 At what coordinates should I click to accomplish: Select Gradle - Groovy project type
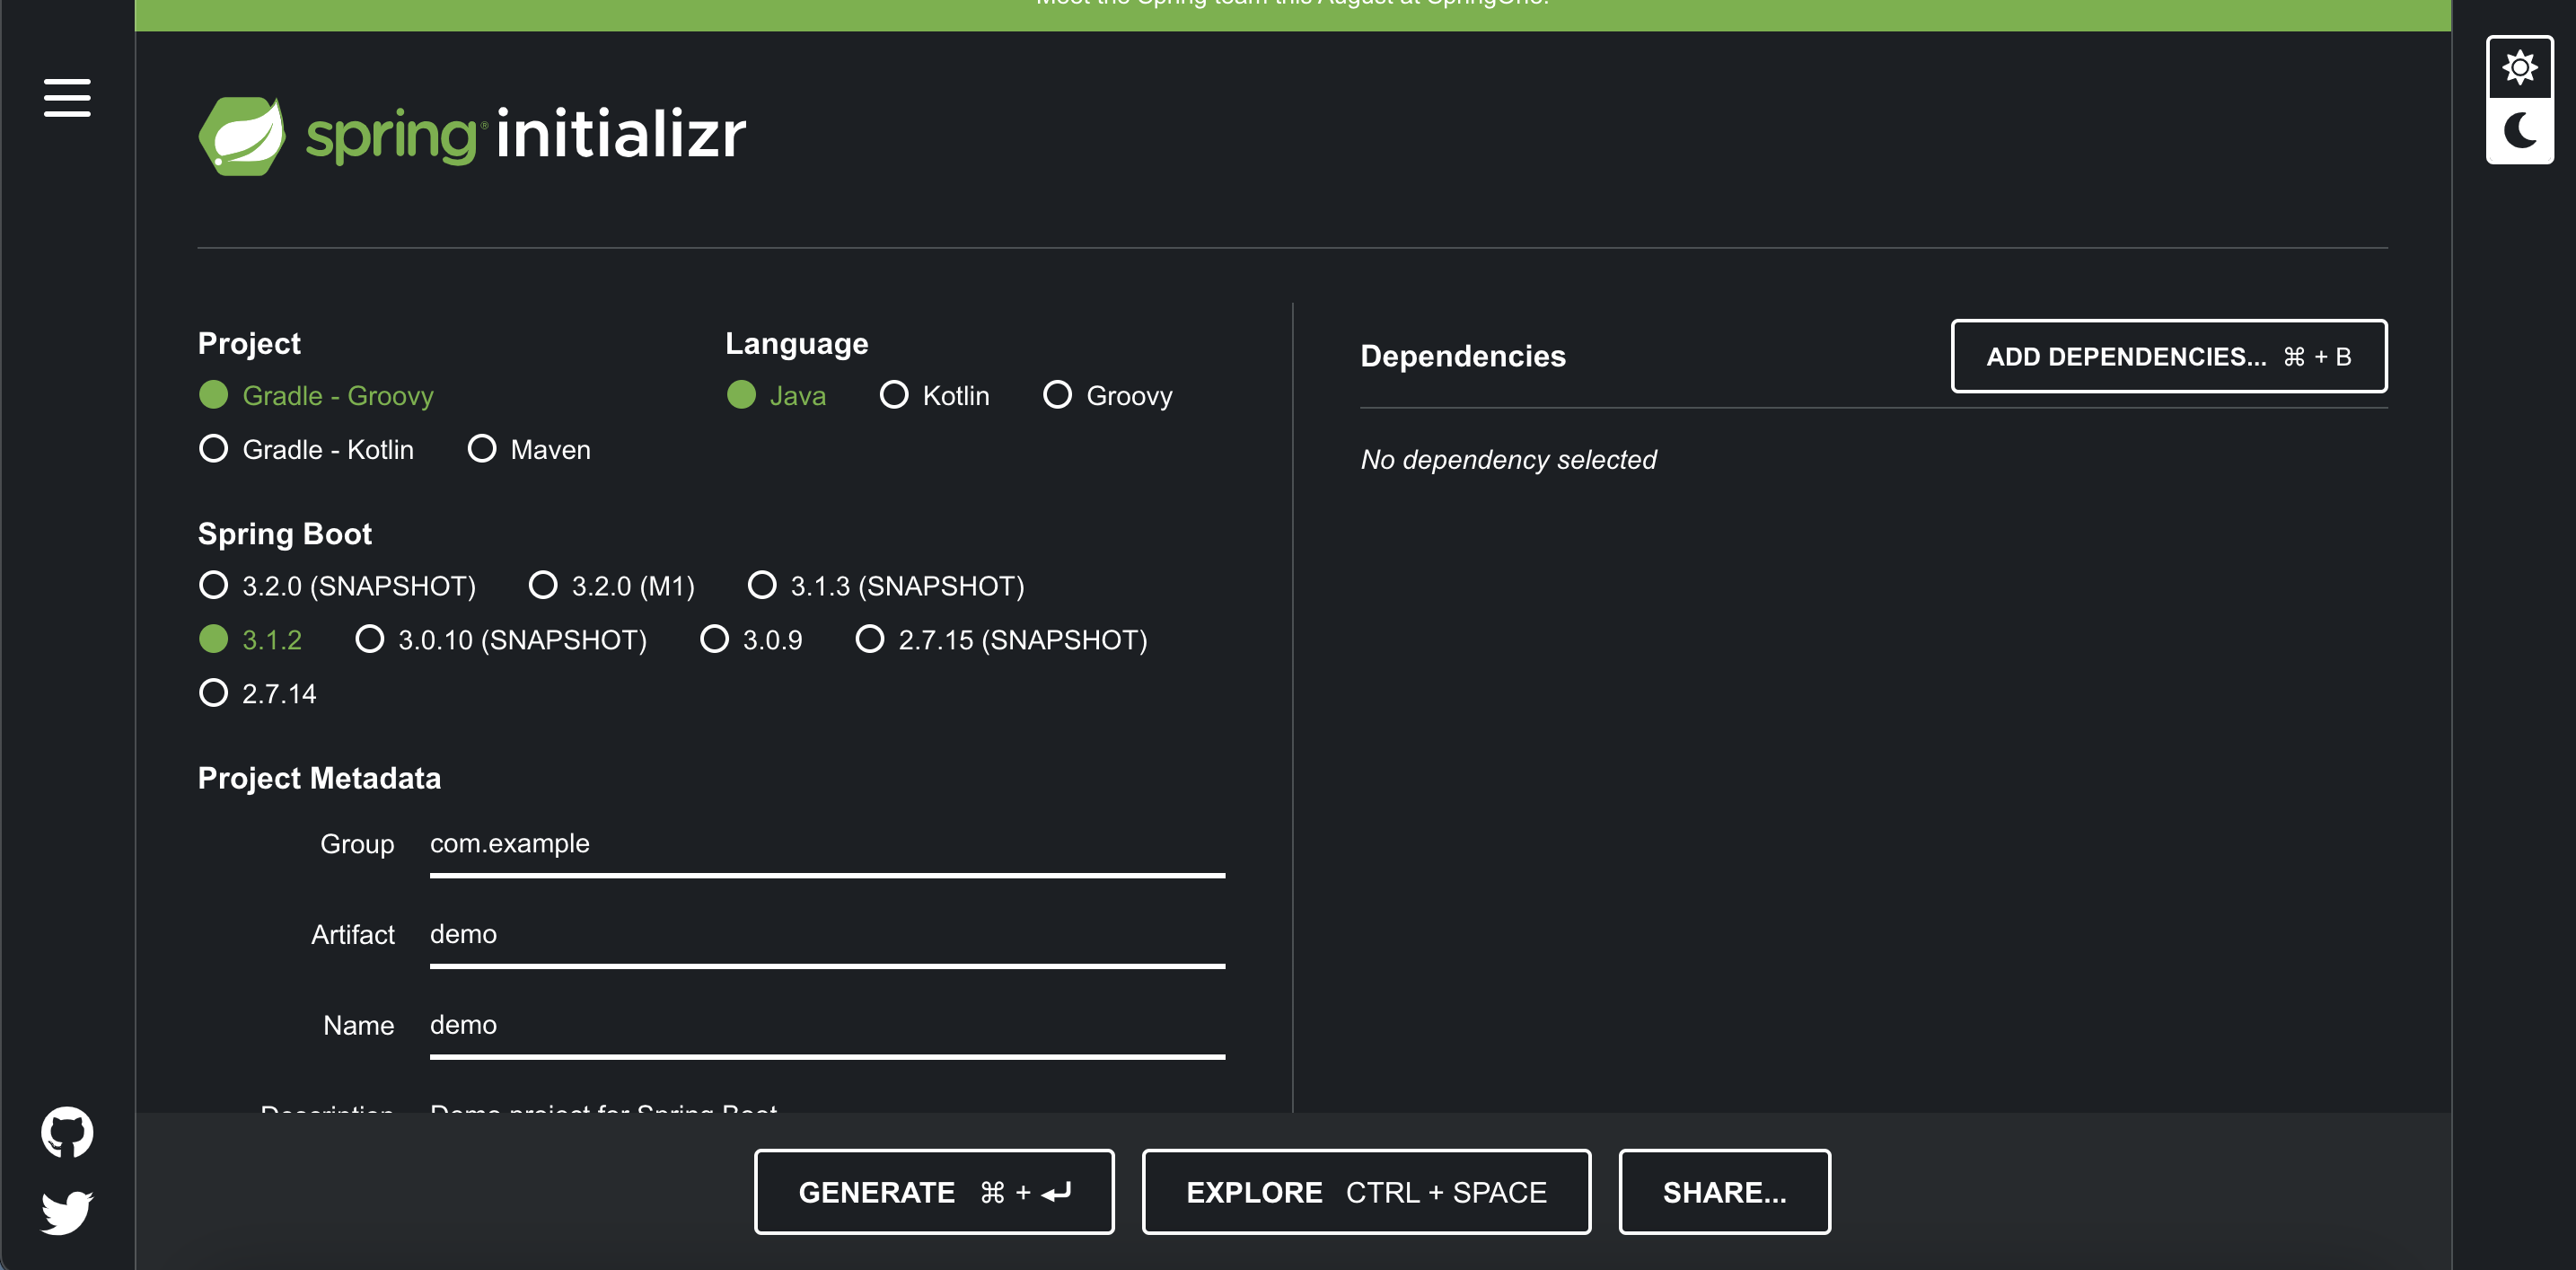click(316, 395)
